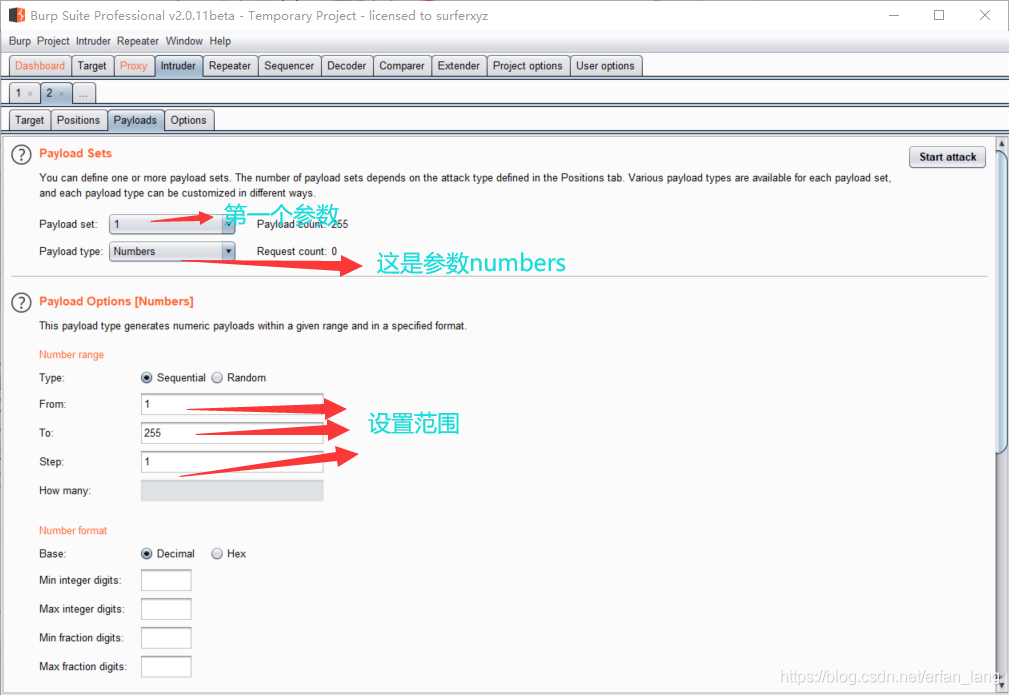Click the 'Number format' heading
The height and width of the screenshot is (695, 1009).
[73, 531]
